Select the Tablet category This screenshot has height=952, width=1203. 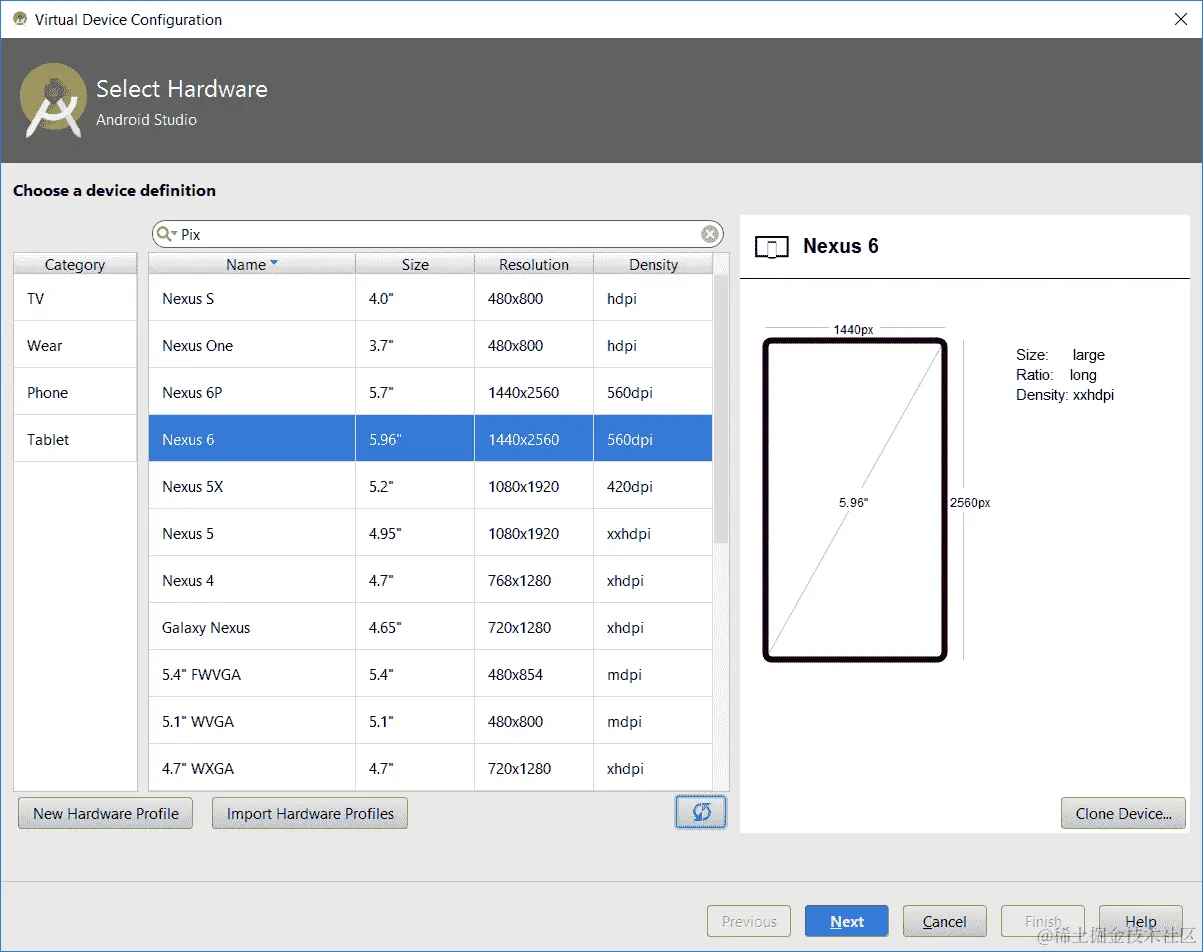(x=75, y=439)
